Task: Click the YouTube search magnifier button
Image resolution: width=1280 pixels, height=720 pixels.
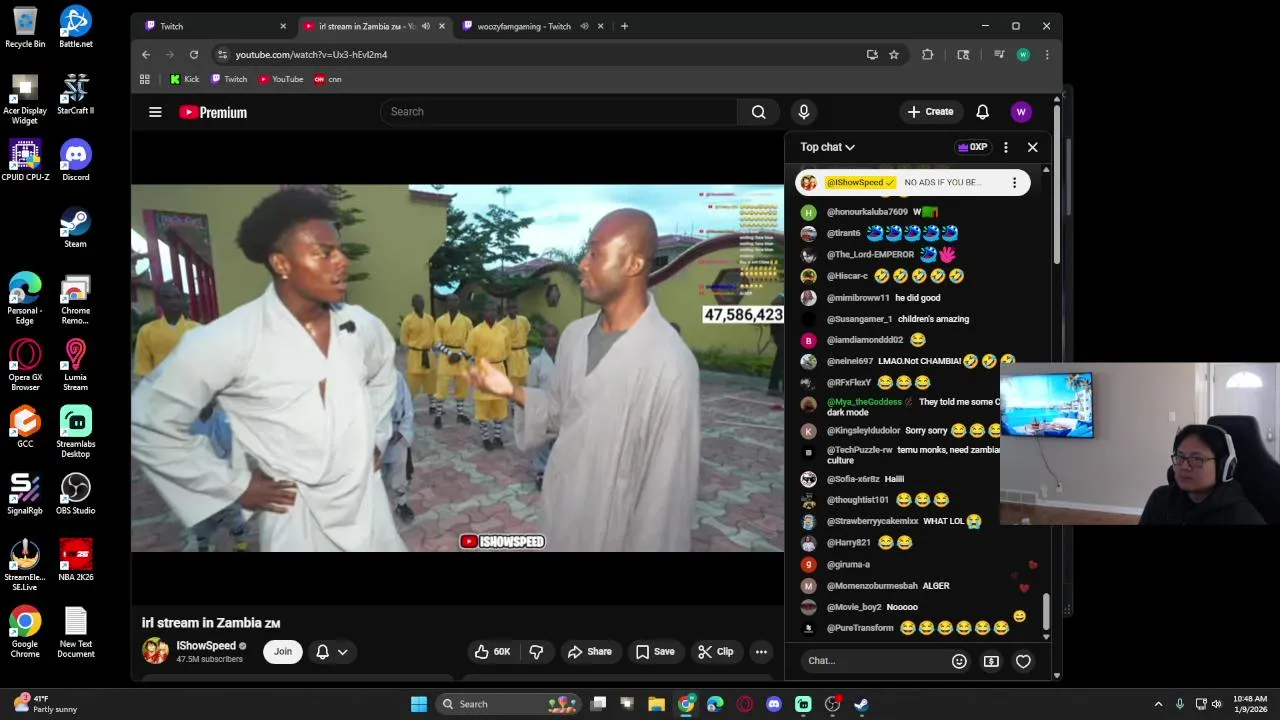Action: [759, 112]
